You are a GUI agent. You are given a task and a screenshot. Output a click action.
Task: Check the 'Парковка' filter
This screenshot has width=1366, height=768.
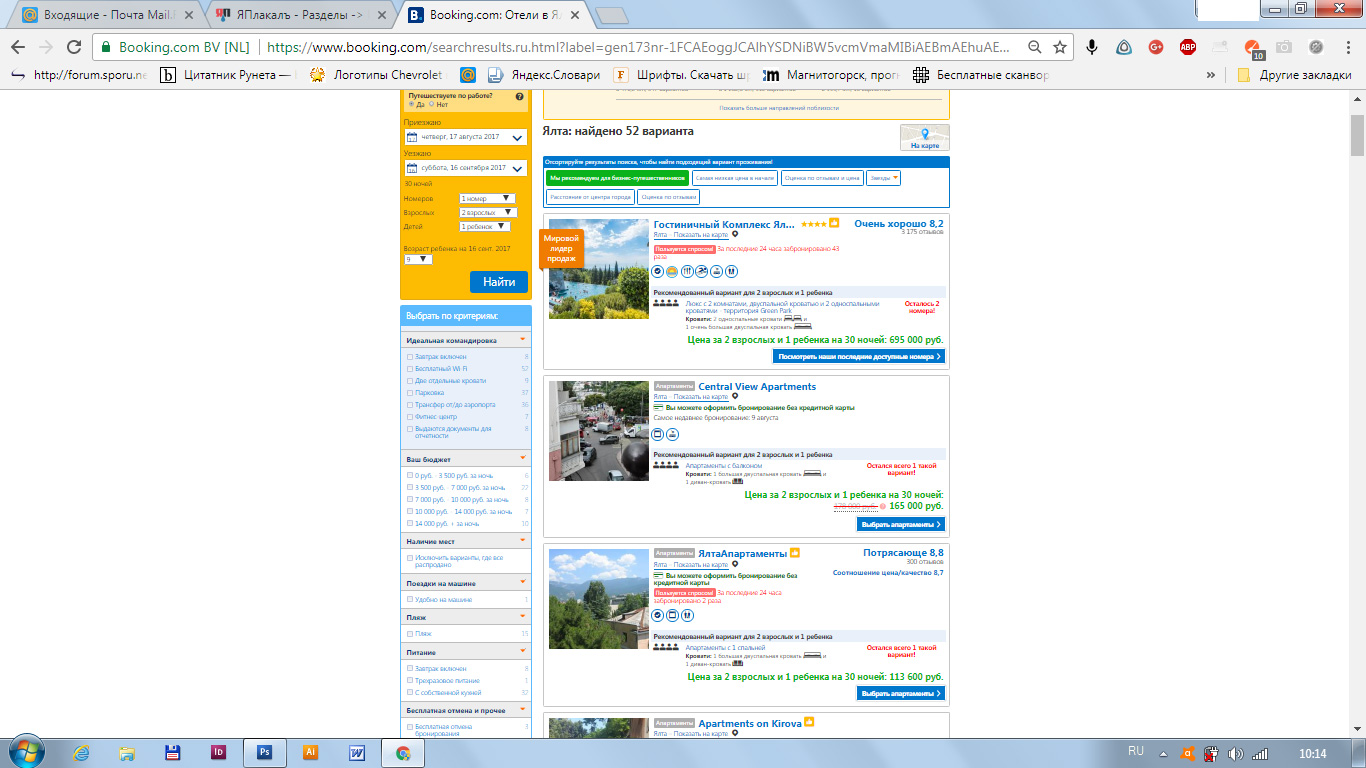tap(410, 393)
